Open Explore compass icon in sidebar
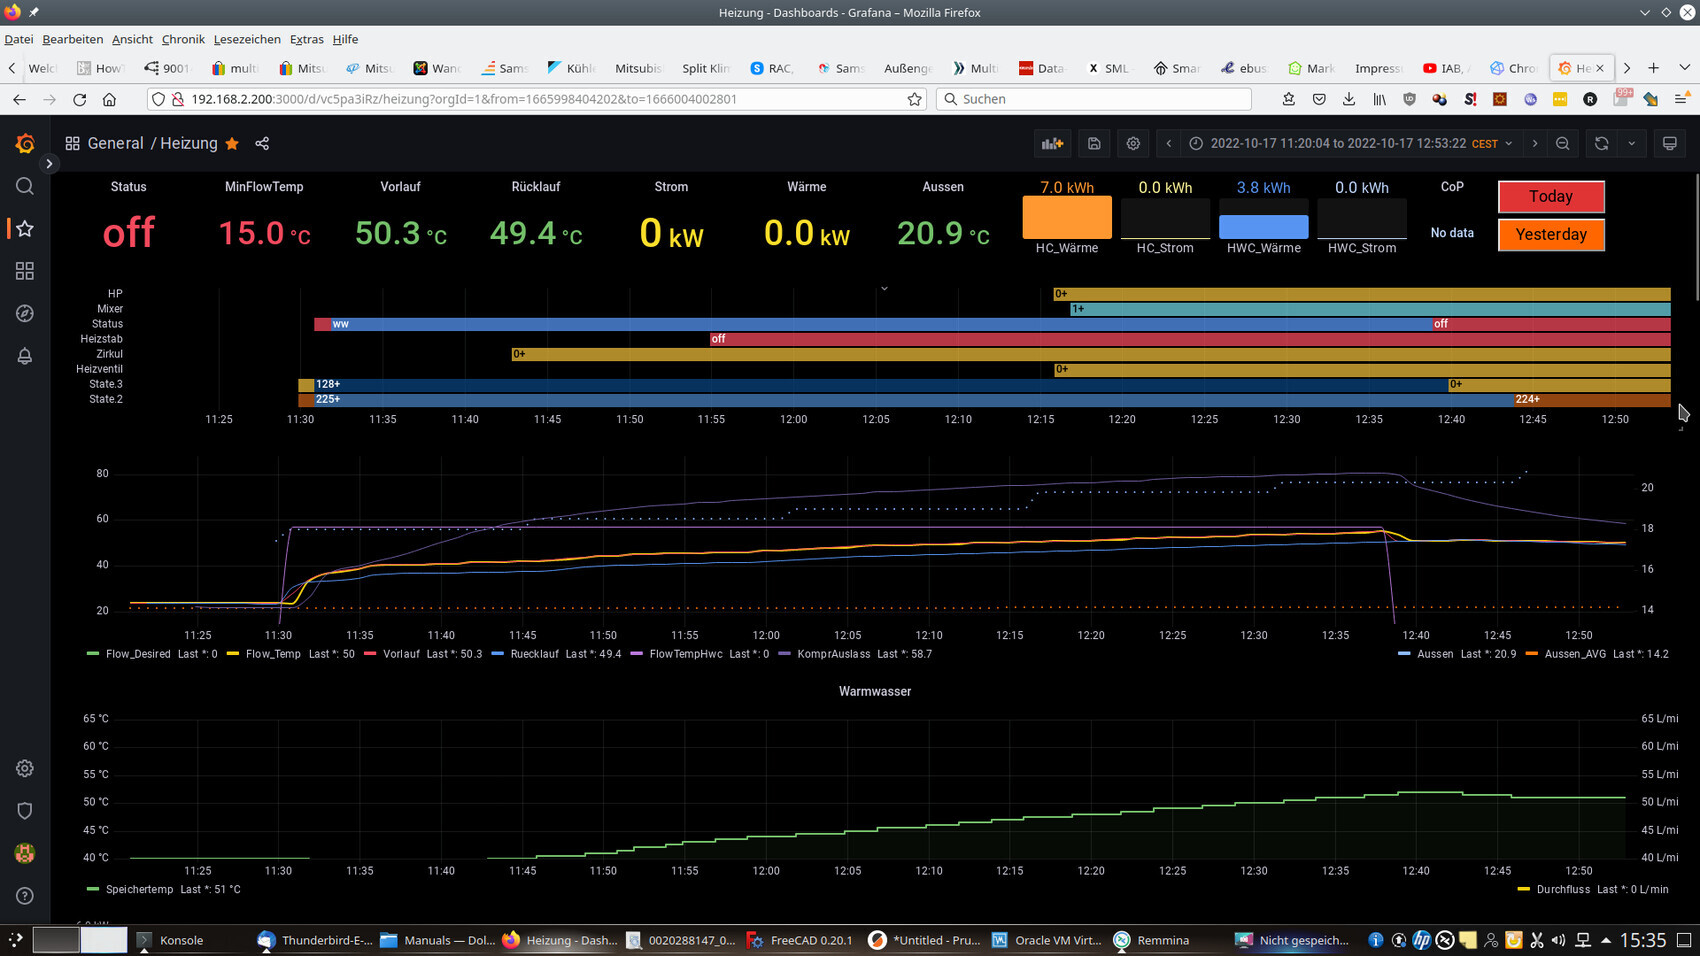The height and width of the screenshot is (956, 1700). tap(25, 314)
